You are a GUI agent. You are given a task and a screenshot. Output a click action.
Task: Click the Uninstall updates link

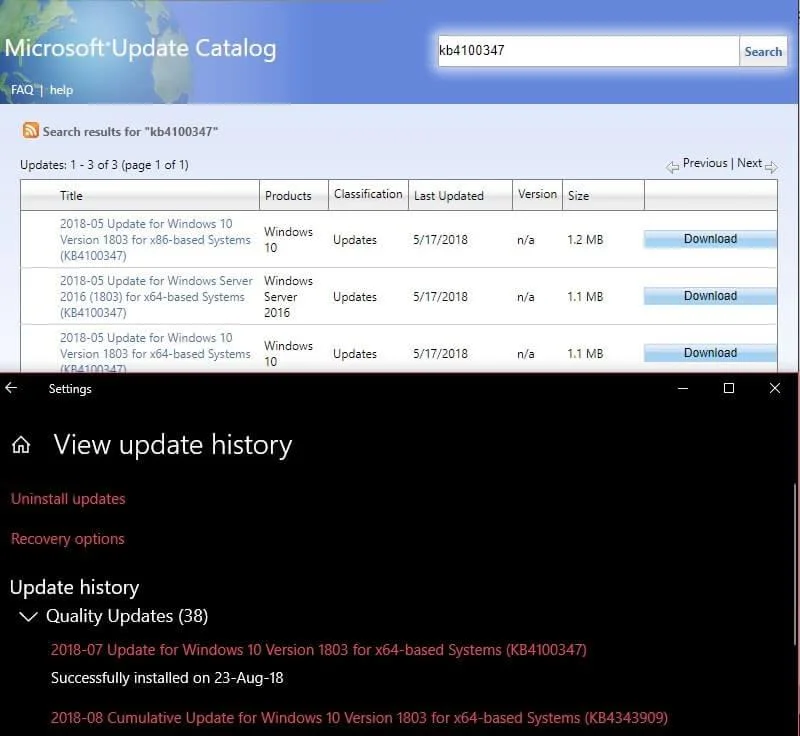(x=68, y=499)
